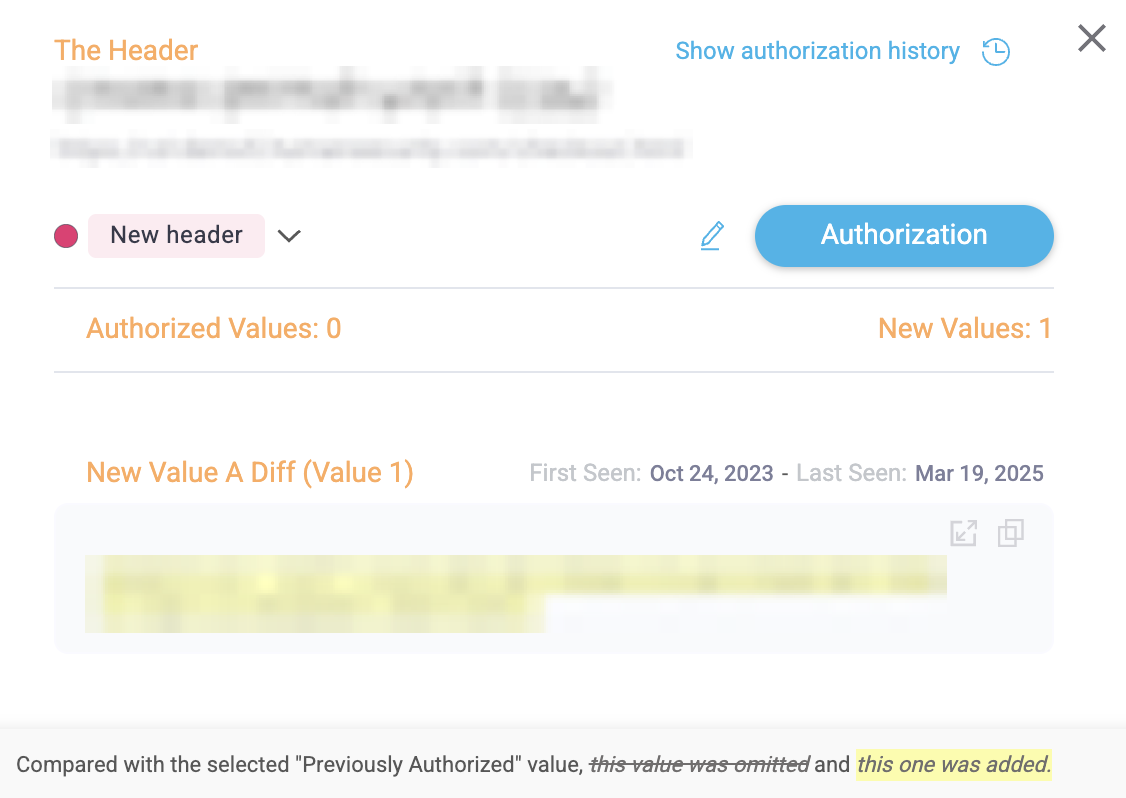The height and width of the screenshot is (798, 1126).
Task: Select the New header status tag
Action: pyautogui.click(x=177, y=235)
